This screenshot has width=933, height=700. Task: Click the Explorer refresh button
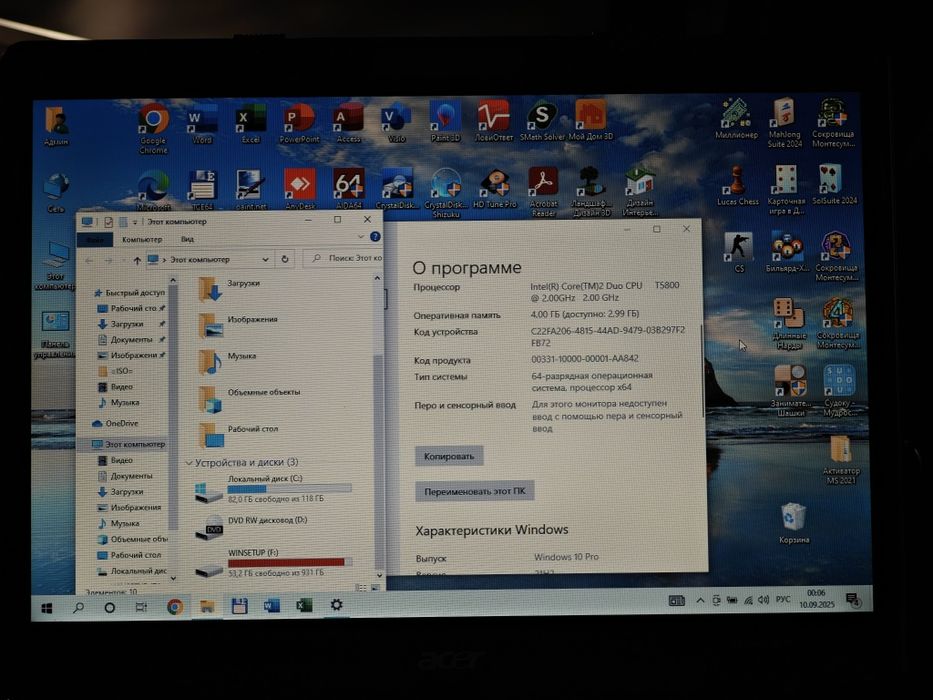pyautogui.click(x=285, y=259)
